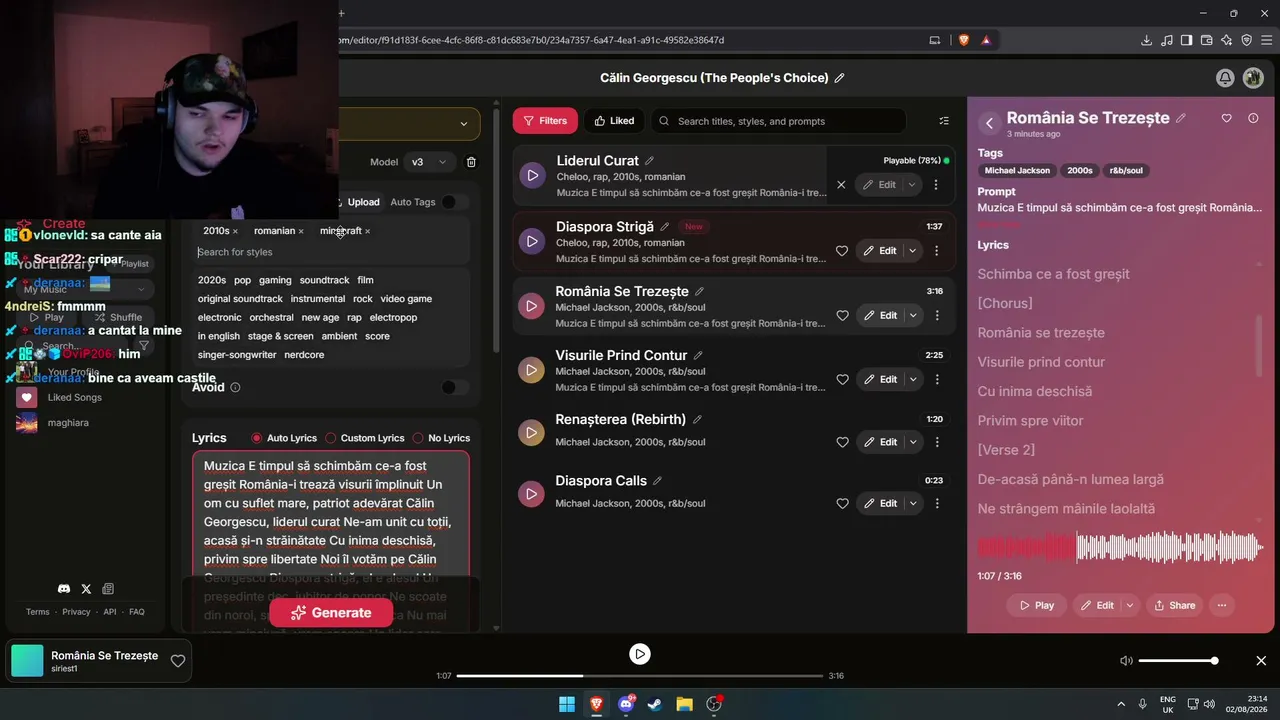The image size is (1280, 720).
Task: Rename Diaspora Calls with the pencil icon
Action: [x=657, y=481]
